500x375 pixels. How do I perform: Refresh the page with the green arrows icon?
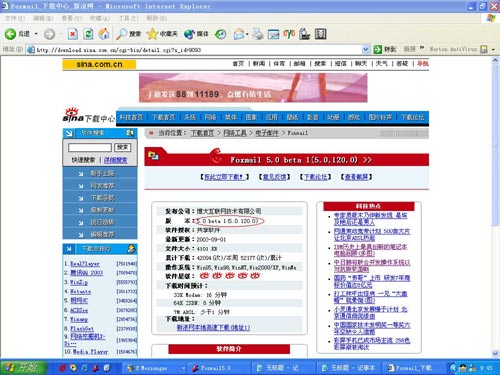coord(88,34)
